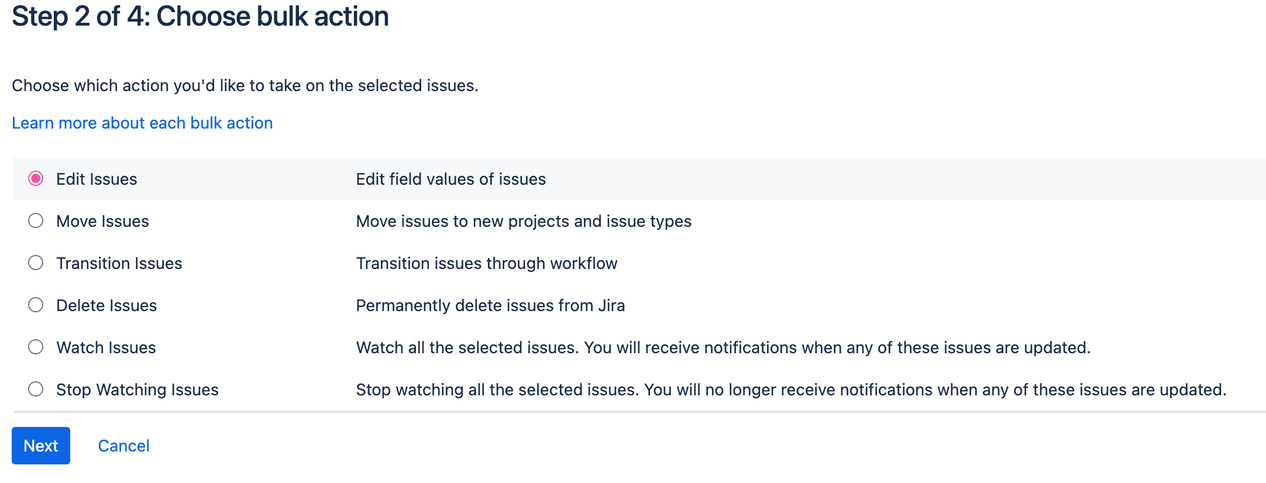Click 'Edit field values of issues' description

point(451,179)
